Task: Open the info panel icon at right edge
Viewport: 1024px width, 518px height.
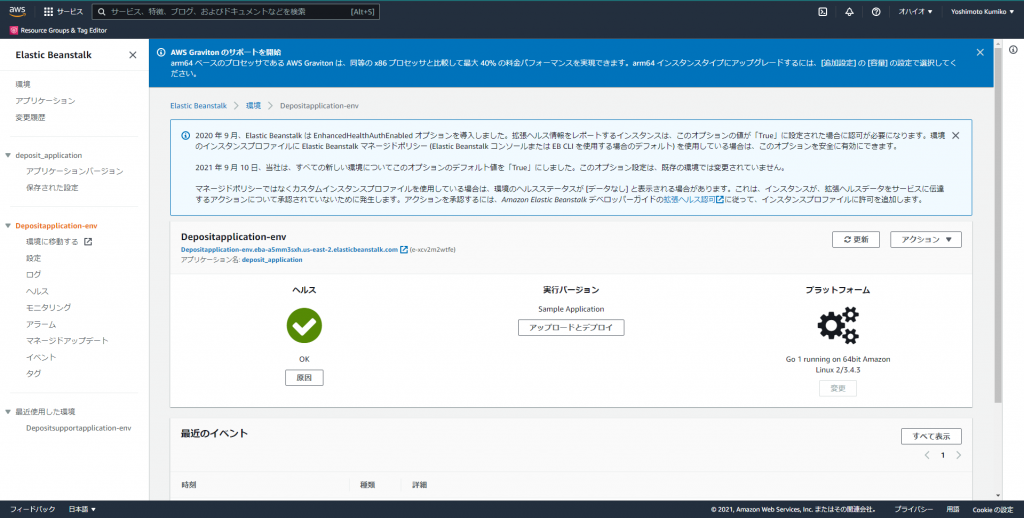Action: pos(1013,50)
